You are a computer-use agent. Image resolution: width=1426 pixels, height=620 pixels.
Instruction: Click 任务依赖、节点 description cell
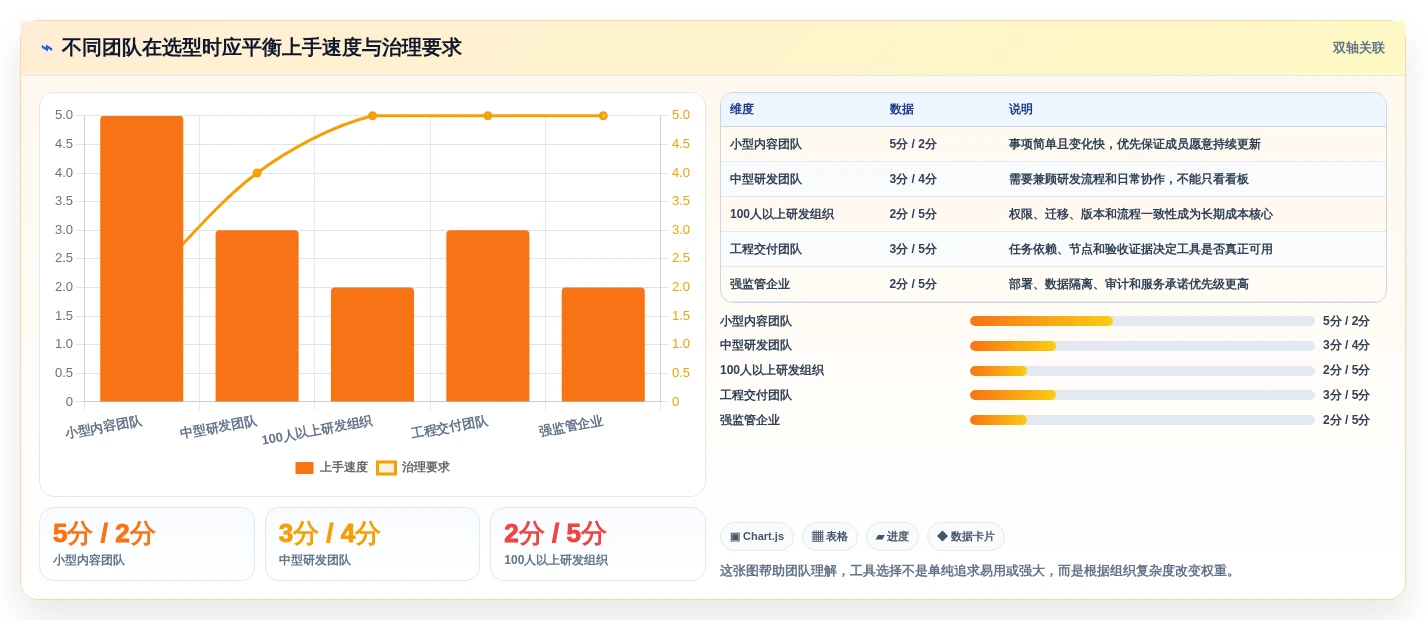(x=1141, y=249)
